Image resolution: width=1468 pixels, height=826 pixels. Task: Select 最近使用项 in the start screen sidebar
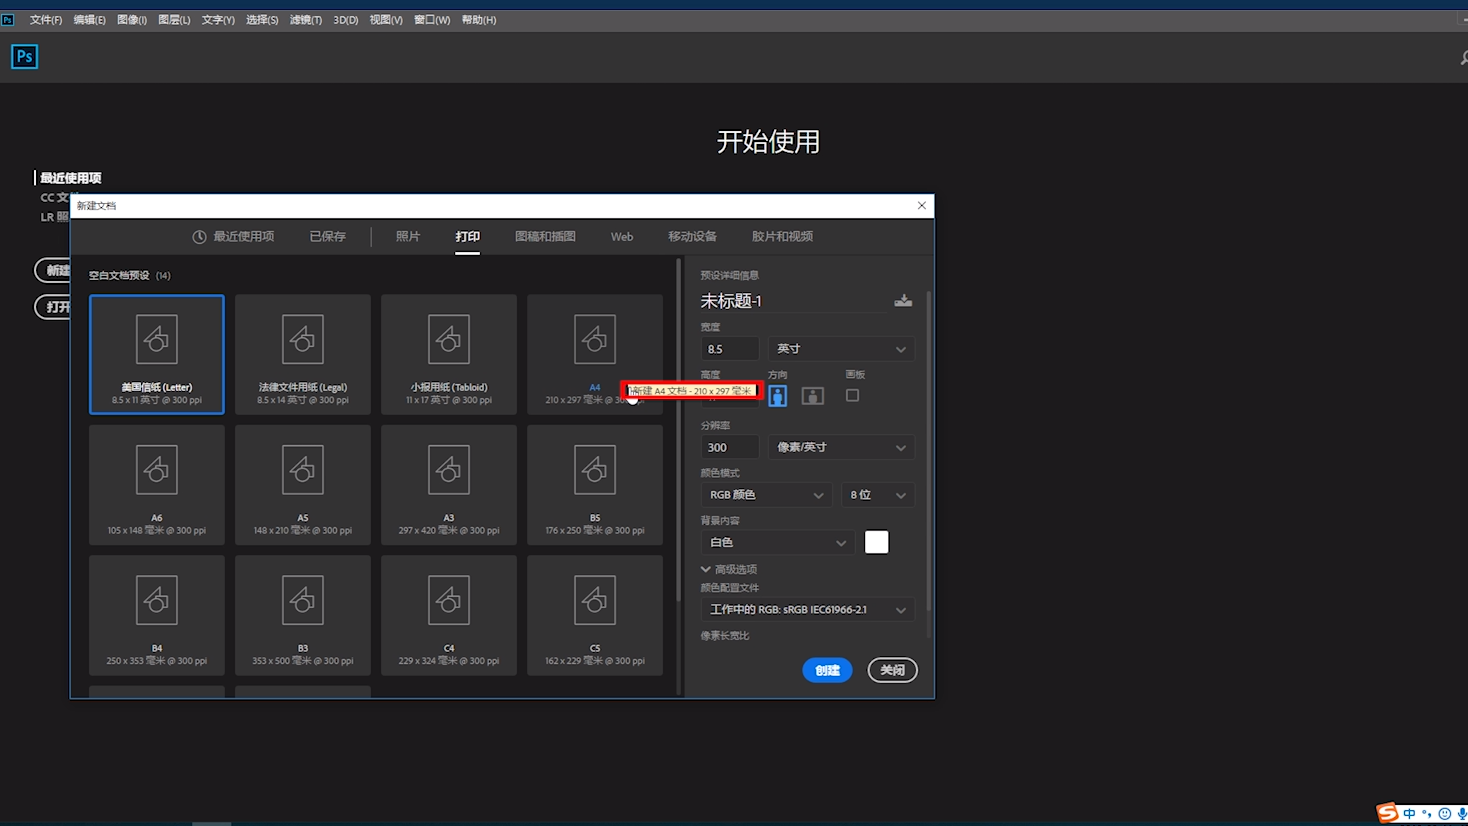coord(70,178)
